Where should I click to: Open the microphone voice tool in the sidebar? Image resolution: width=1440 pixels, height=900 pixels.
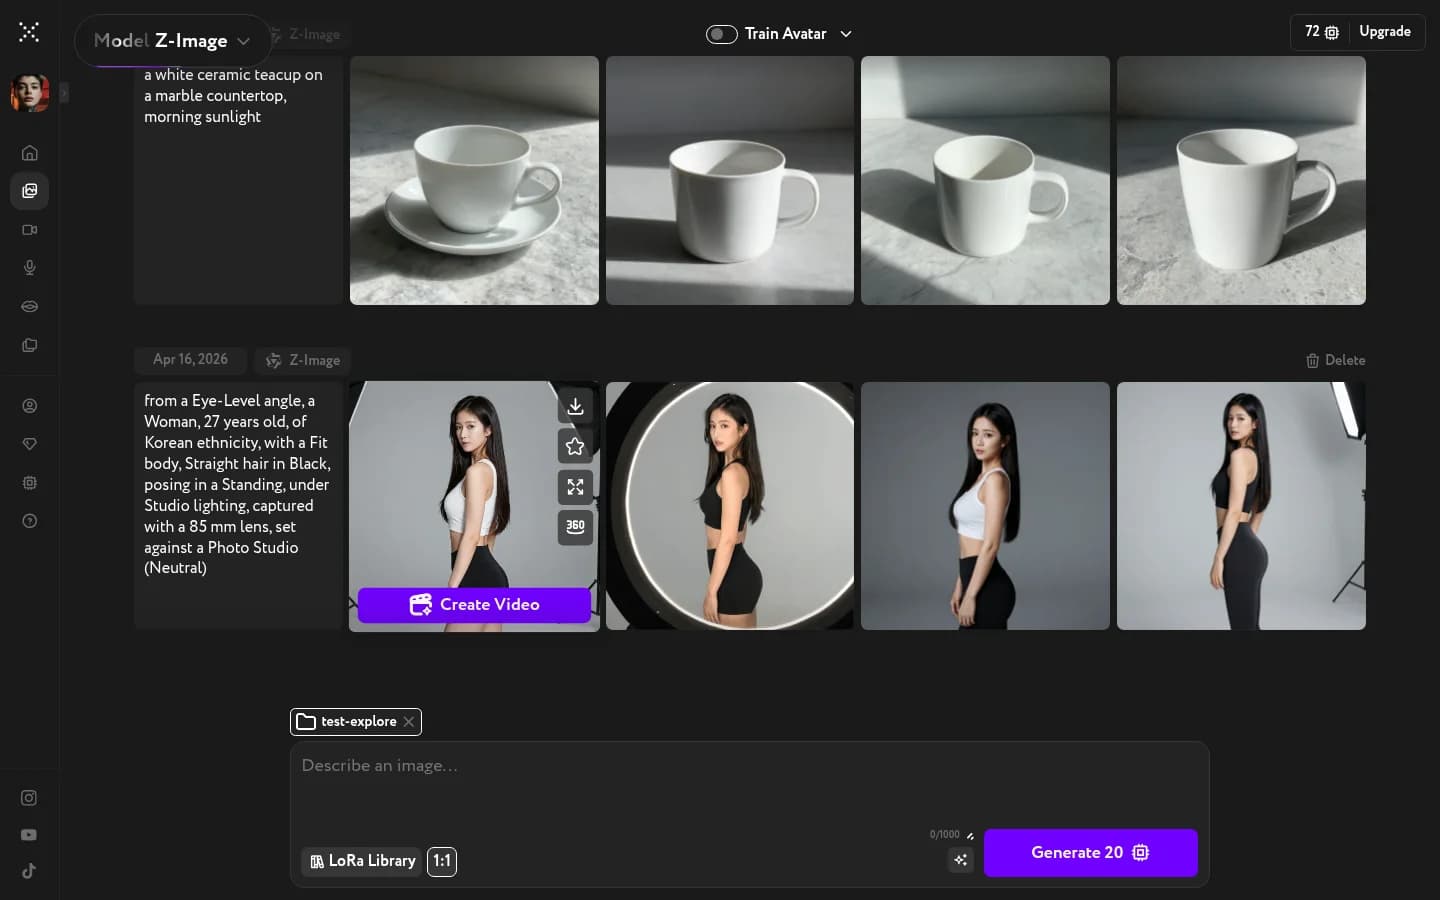point(30,267)
